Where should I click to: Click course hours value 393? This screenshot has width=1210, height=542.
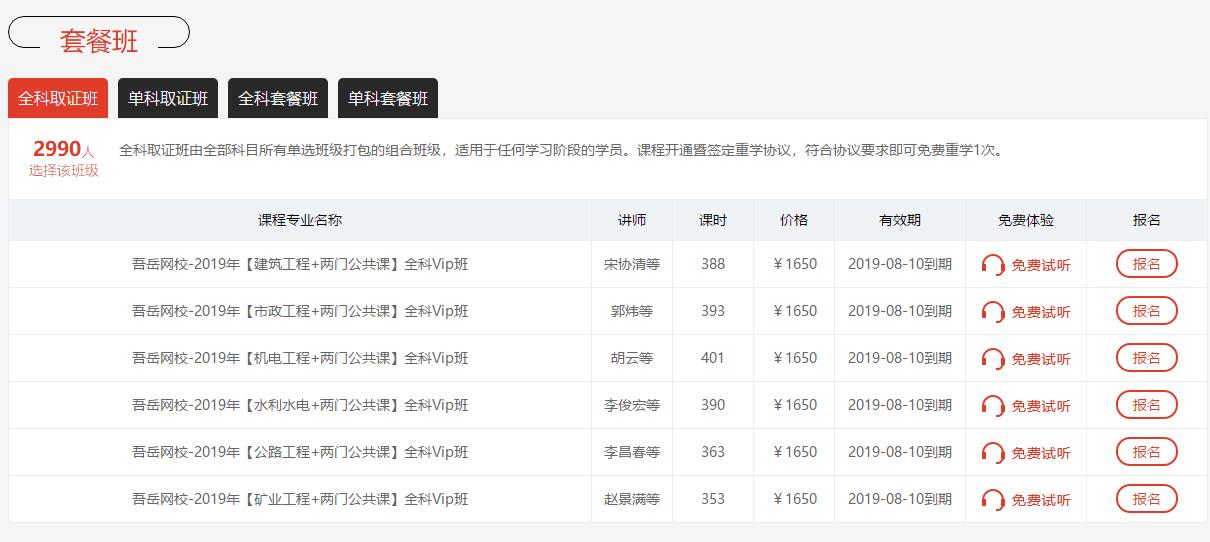(x=713, y=311)
